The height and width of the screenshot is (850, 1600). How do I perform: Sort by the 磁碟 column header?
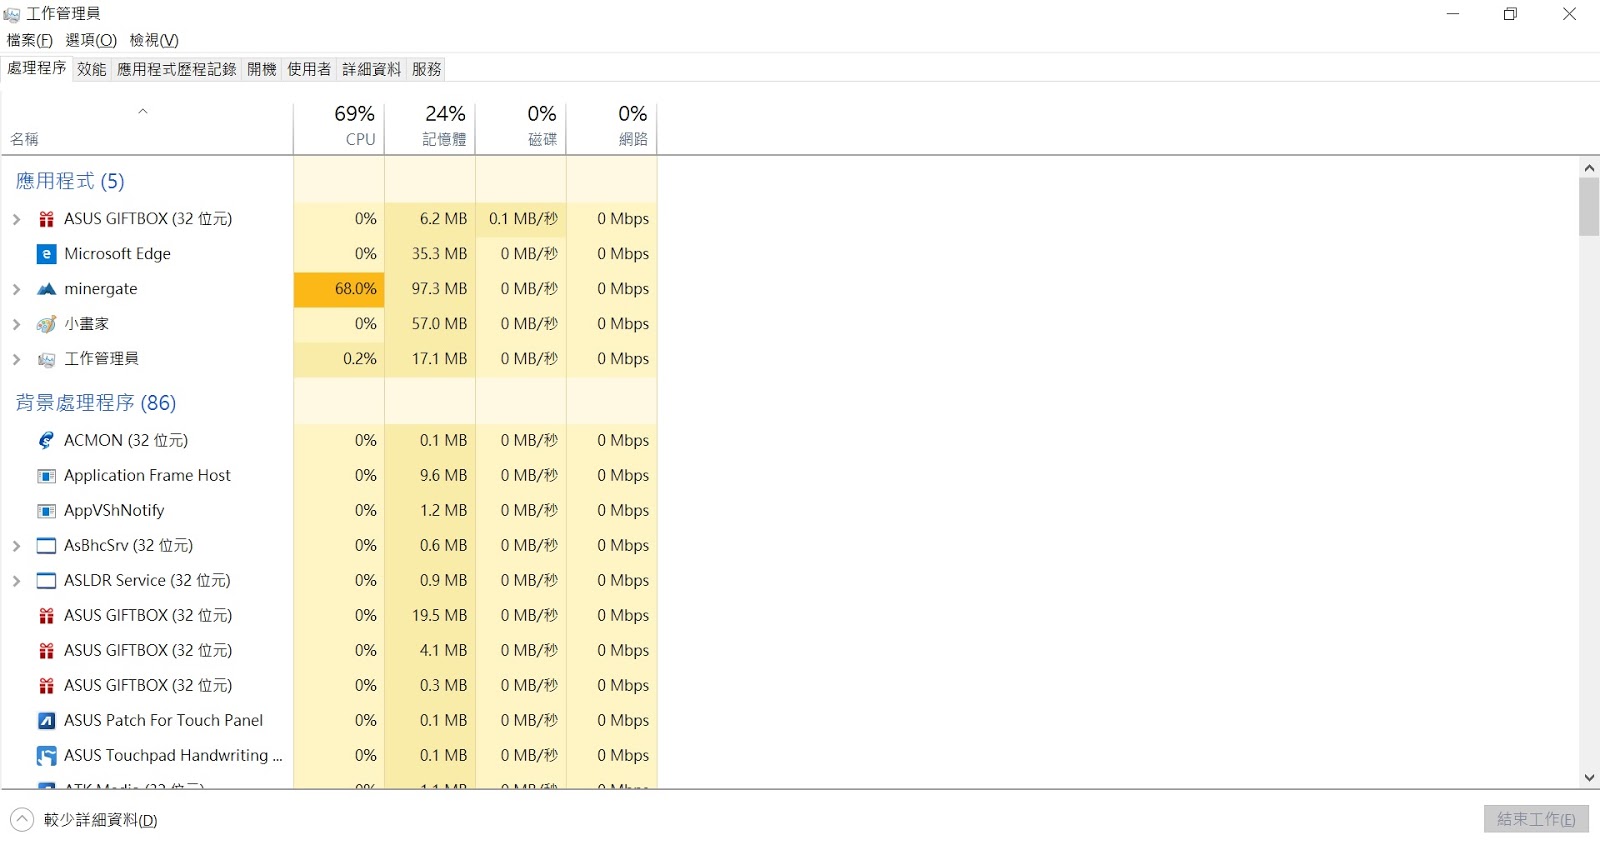[x=521, y=126]
